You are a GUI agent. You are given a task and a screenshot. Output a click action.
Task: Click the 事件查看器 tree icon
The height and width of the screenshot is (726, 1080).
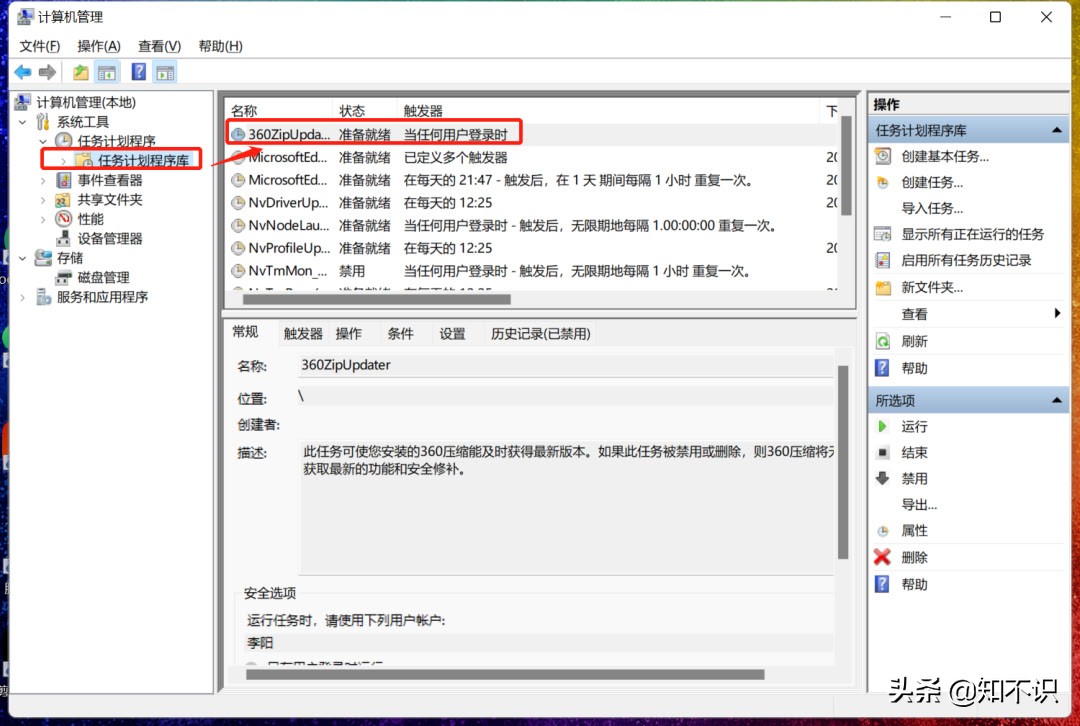pos(63,180)
